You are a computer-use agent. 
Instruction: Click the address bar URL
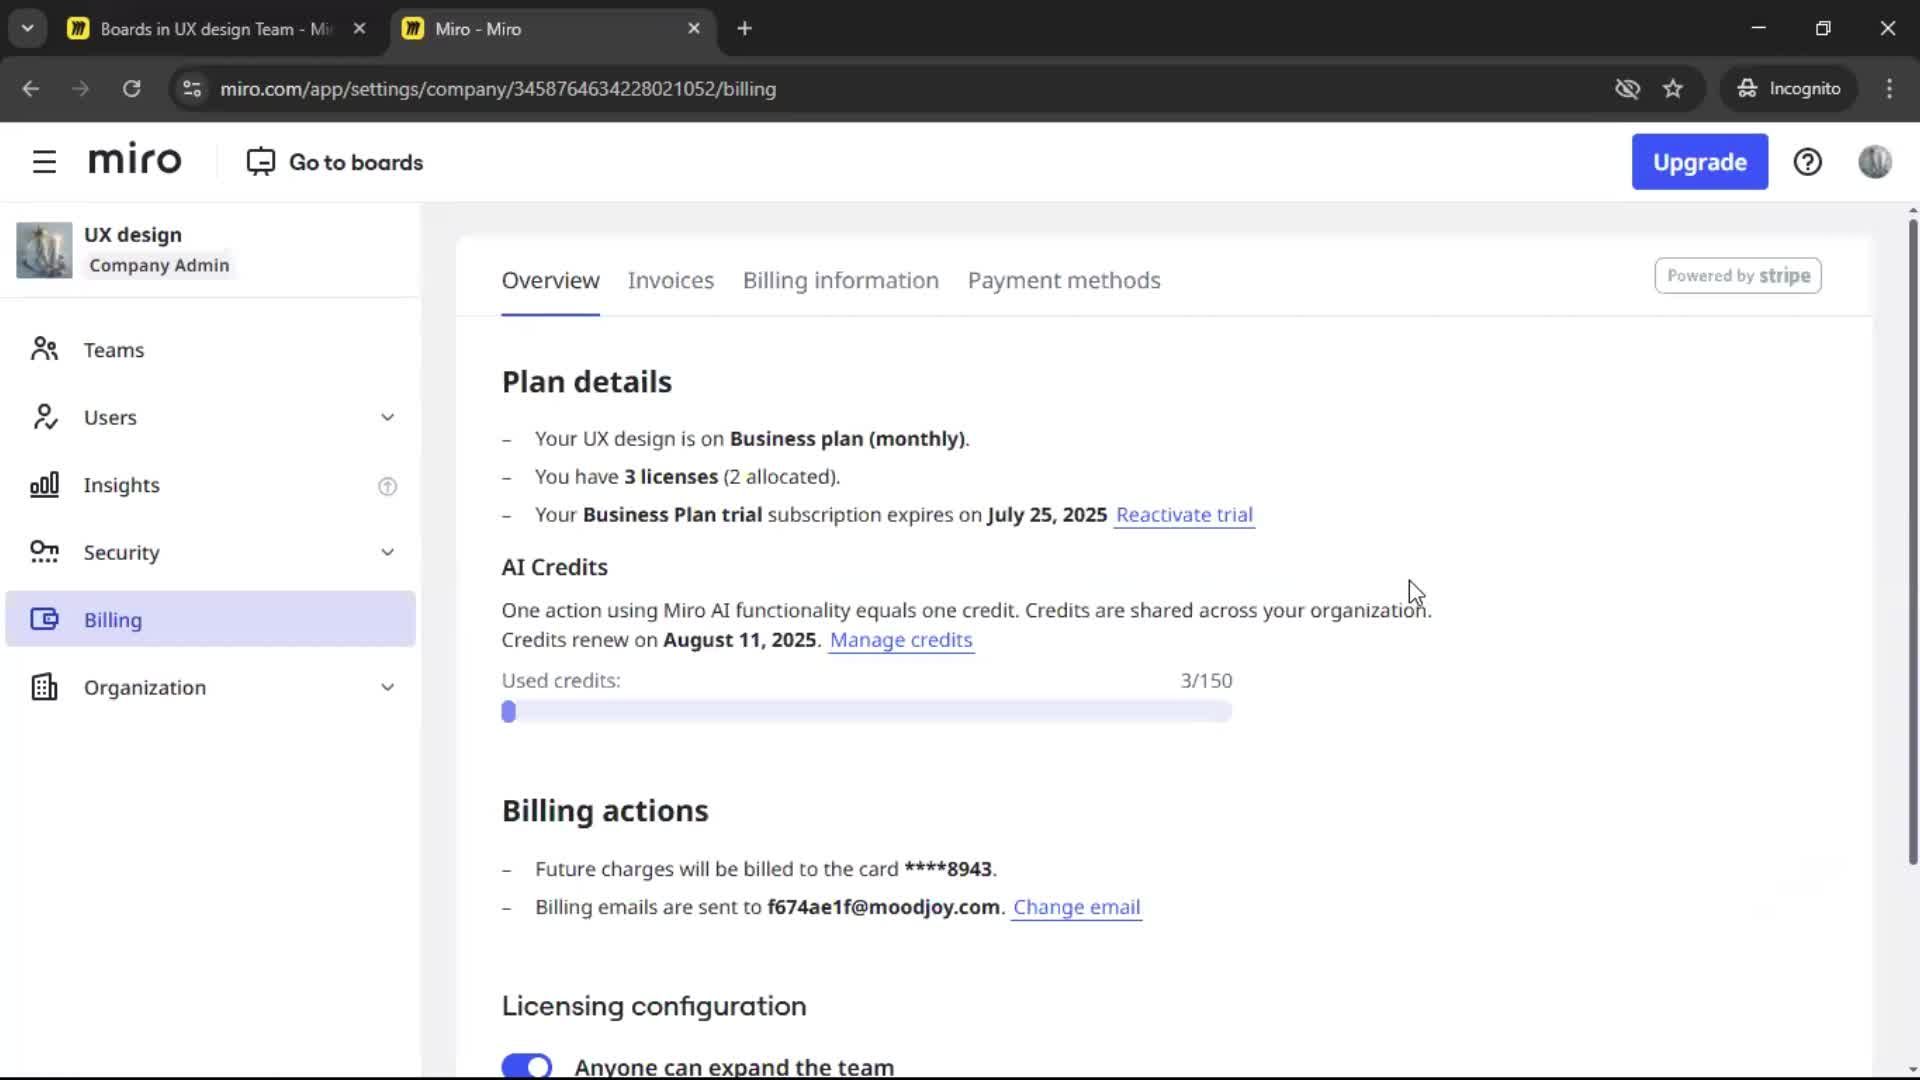(498, 88)
